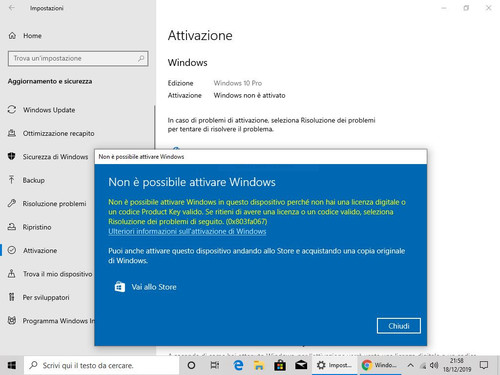The width and height of the screenshot is (500, 375).
Task: Click the Programma Windows Insider icon
Action: (12, 321)
